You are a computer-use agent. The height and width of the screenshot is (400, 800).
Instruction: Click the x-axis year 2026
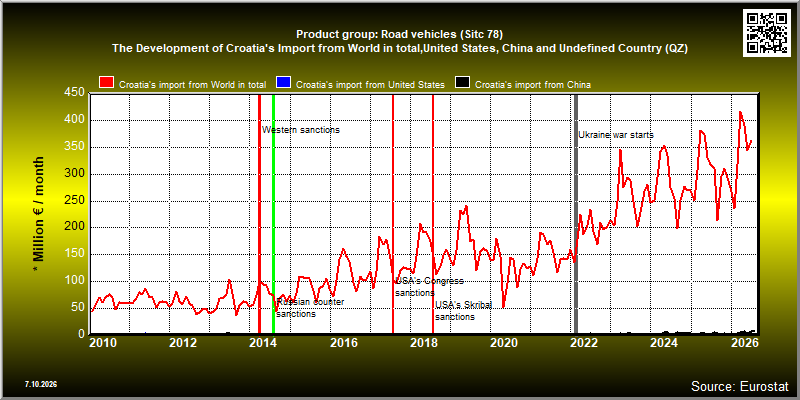click(x=744, y=342)
